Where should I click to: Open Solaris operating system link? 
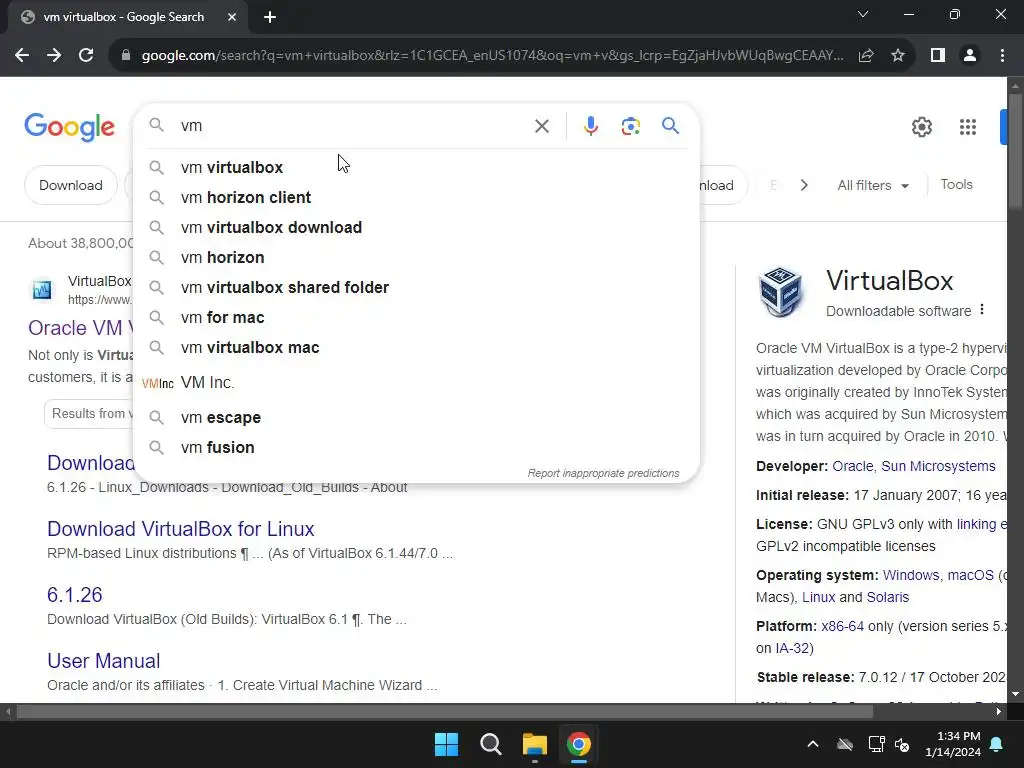point(888,597)
